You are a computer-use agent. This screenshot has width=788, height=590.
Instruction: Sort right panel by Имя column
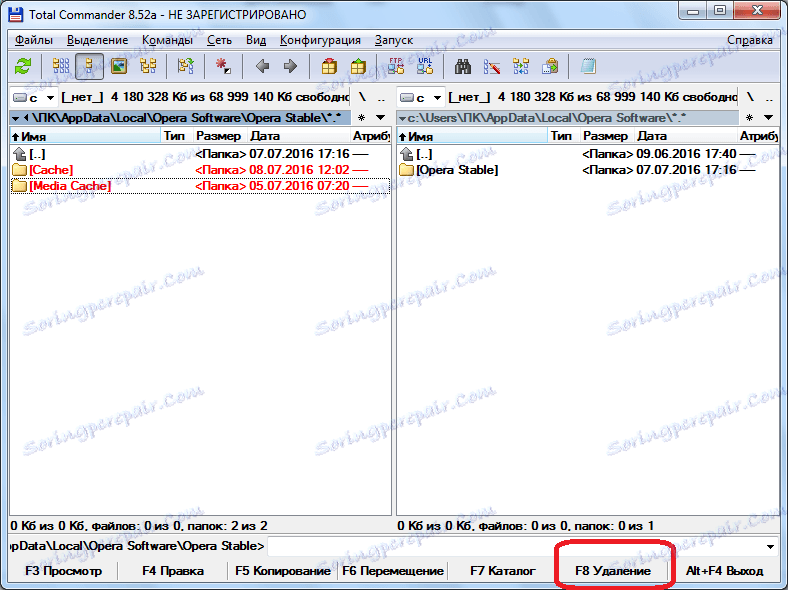point(472,136)
